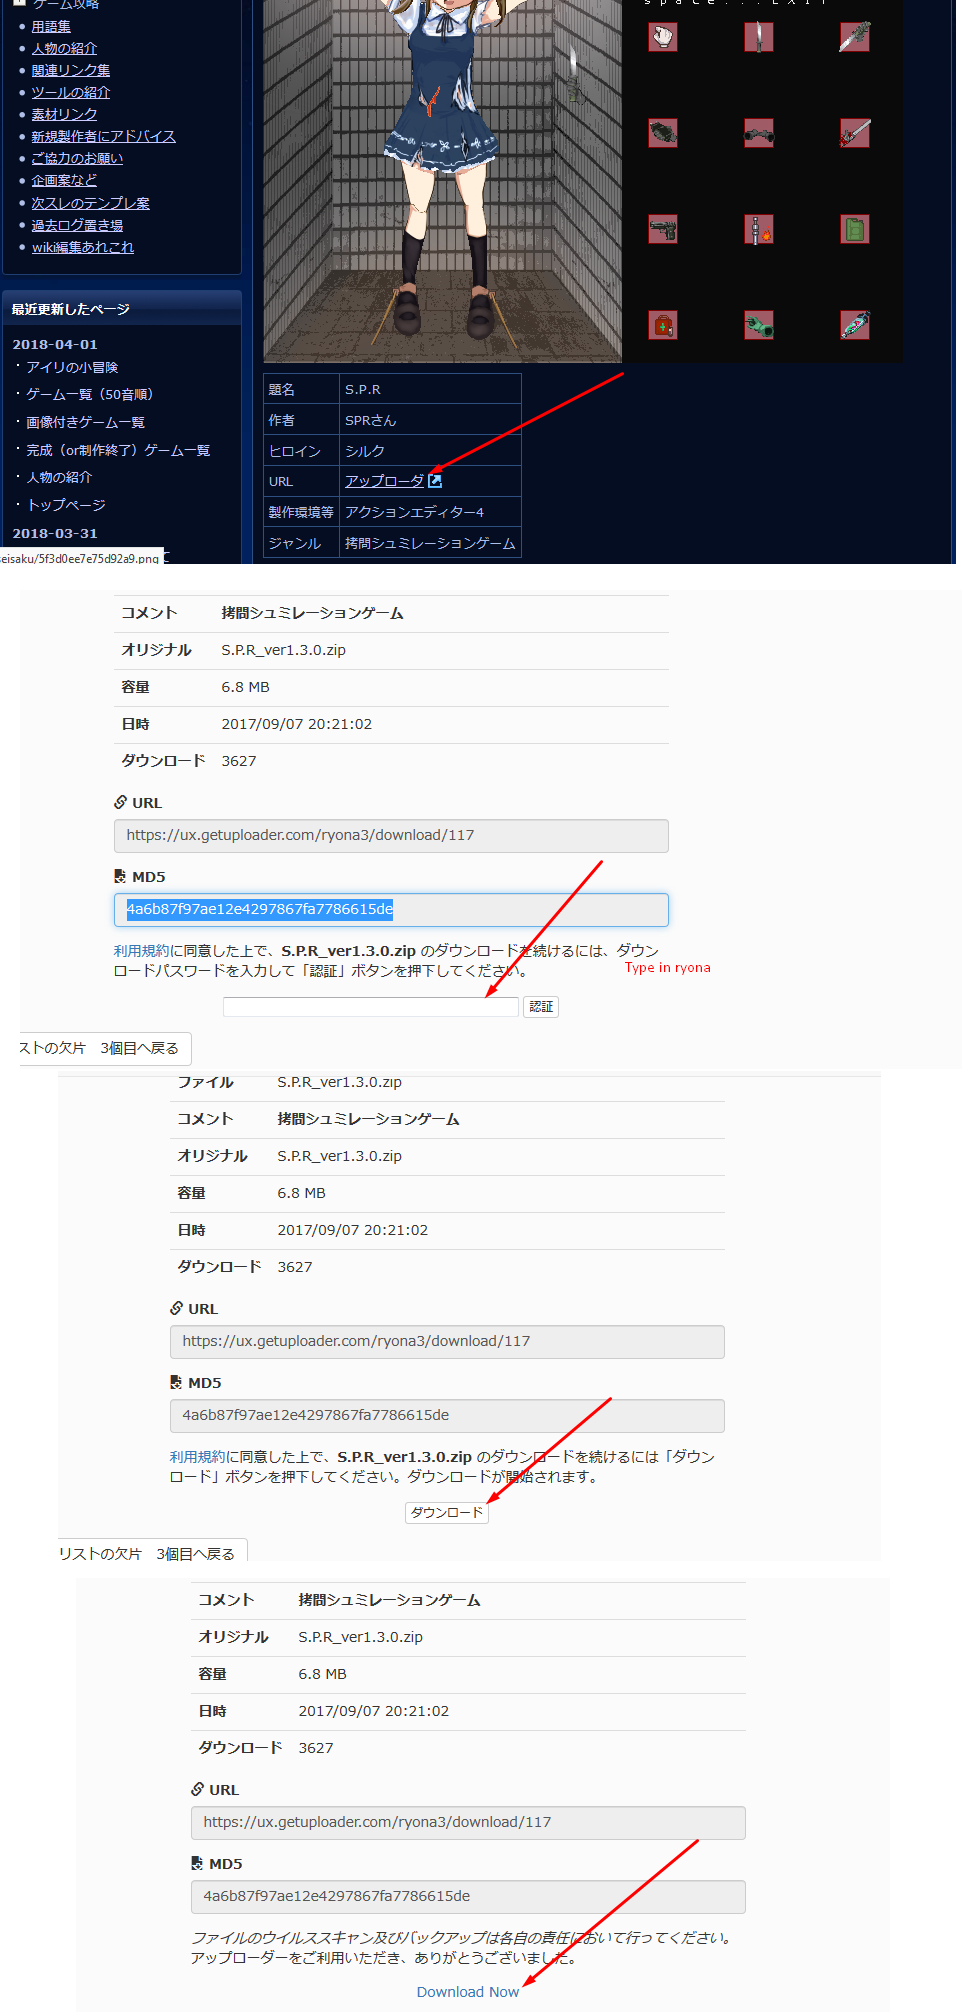Select the red first-aid kit icon
The image size is (962, 2012).
coord(662,325)
